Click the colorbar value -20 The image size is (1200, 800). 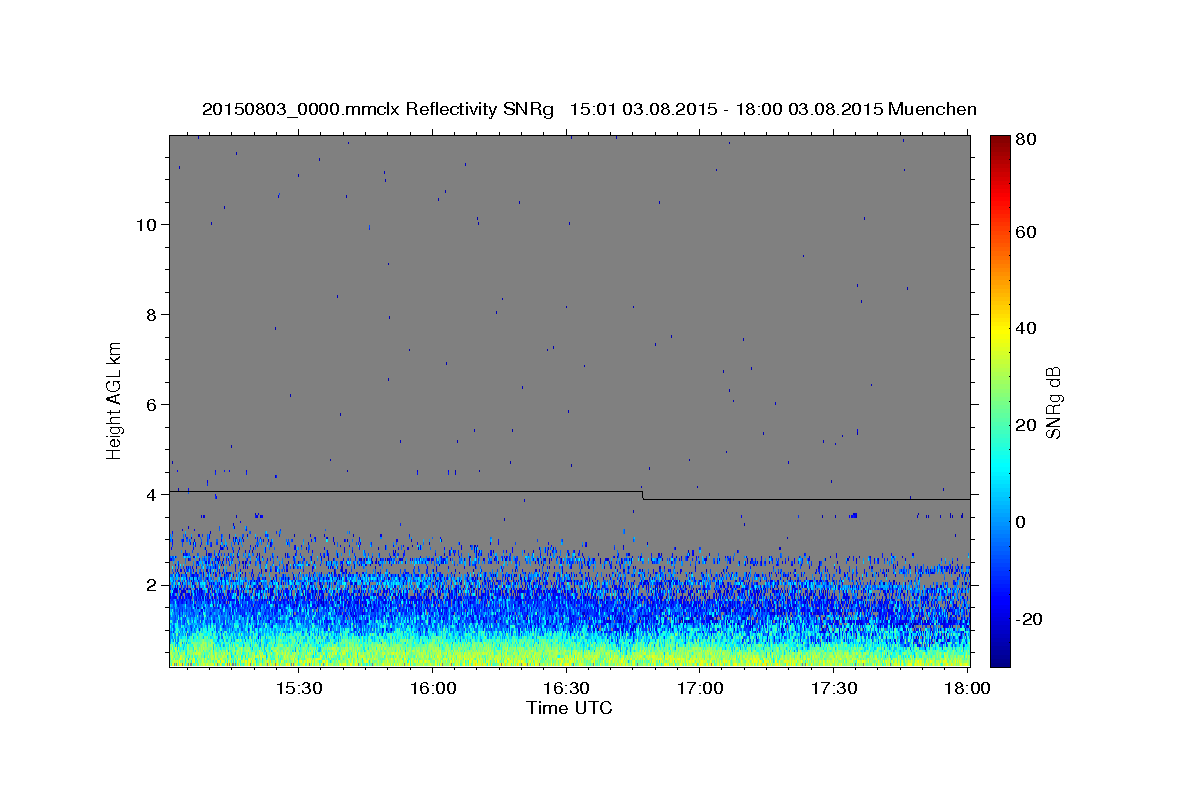pyautogui.click(x=1031, y=619)
